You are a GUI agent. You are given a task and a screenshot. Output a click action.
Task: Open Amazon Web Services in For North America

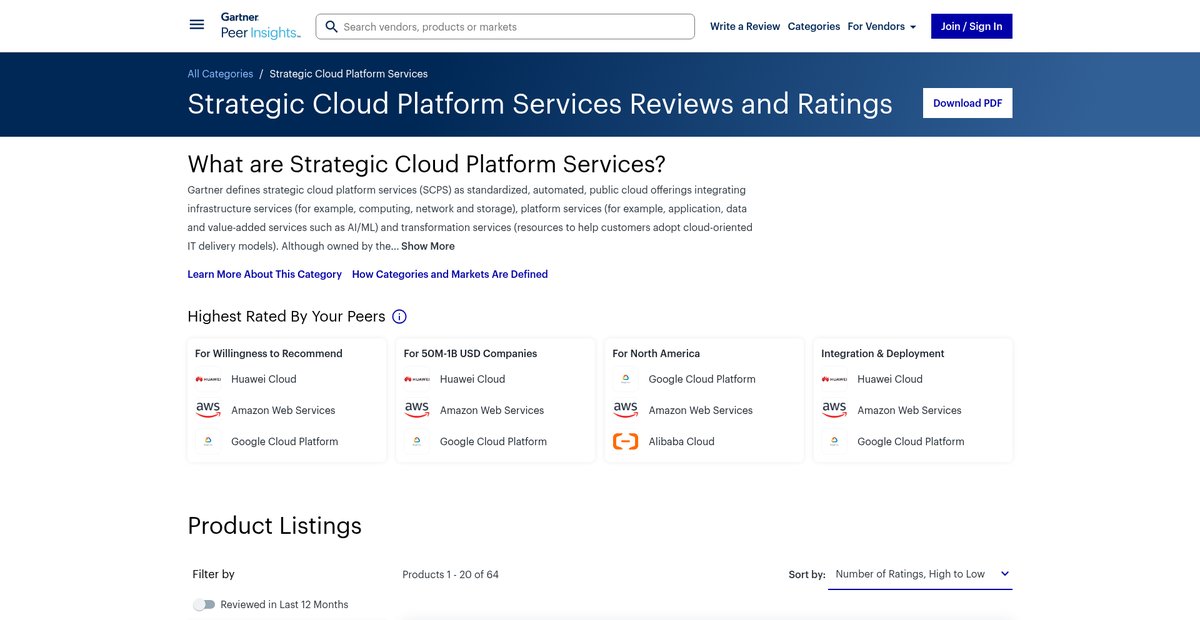point(701,410)
